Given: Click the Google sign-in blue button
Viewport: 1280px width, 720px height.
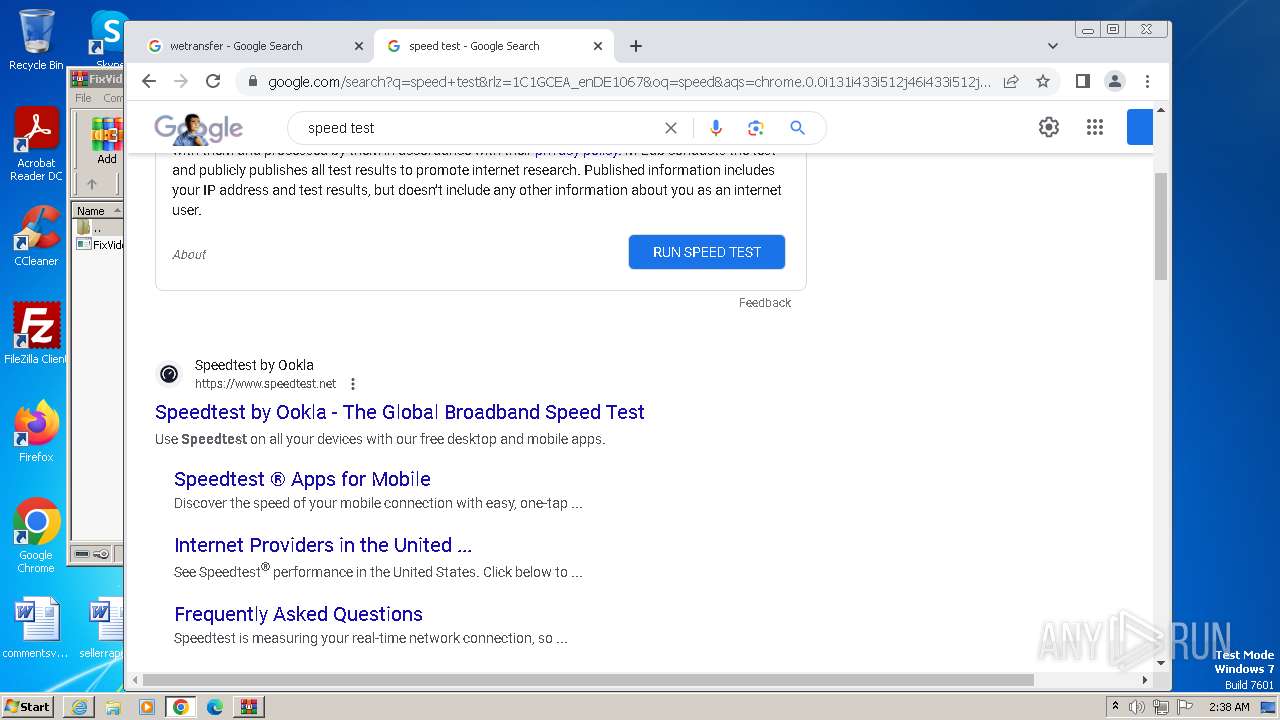Looking at the screenshot, I should point(1140,128).
